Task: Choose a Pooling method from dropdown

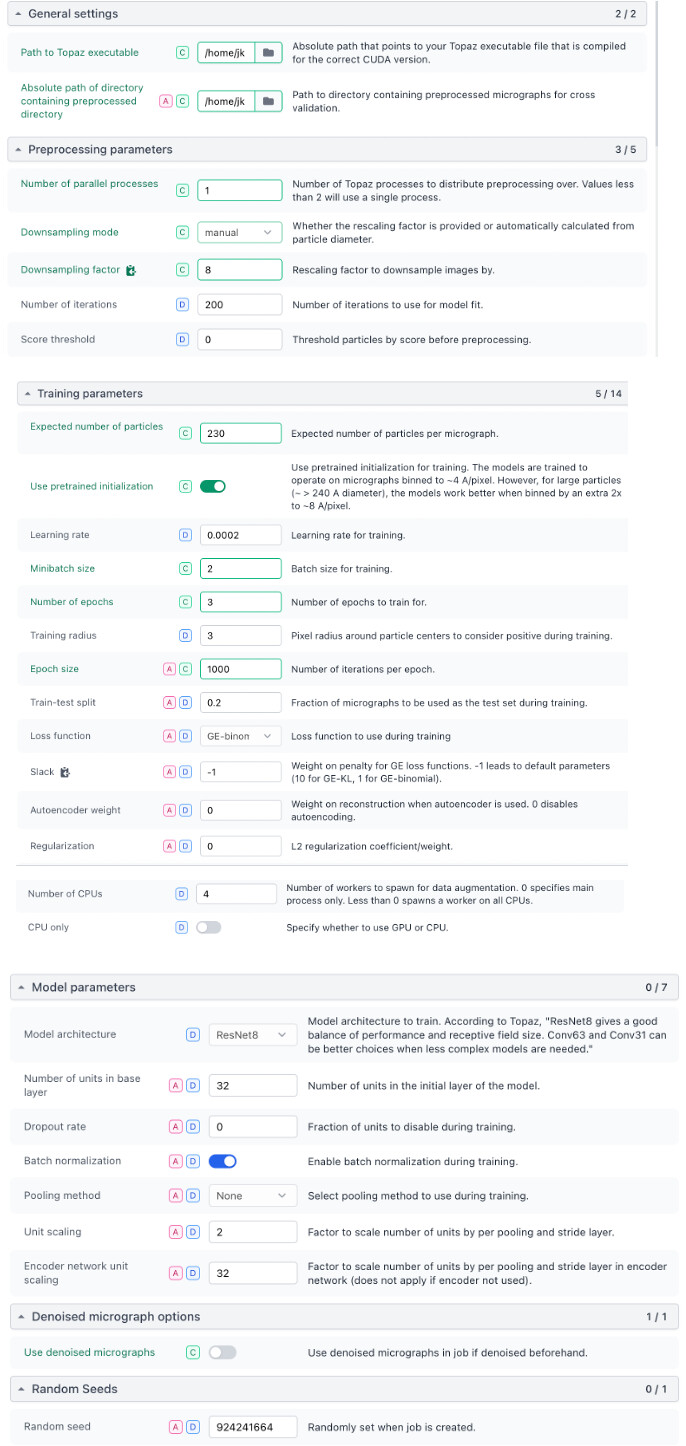Action: (252, 1195)
